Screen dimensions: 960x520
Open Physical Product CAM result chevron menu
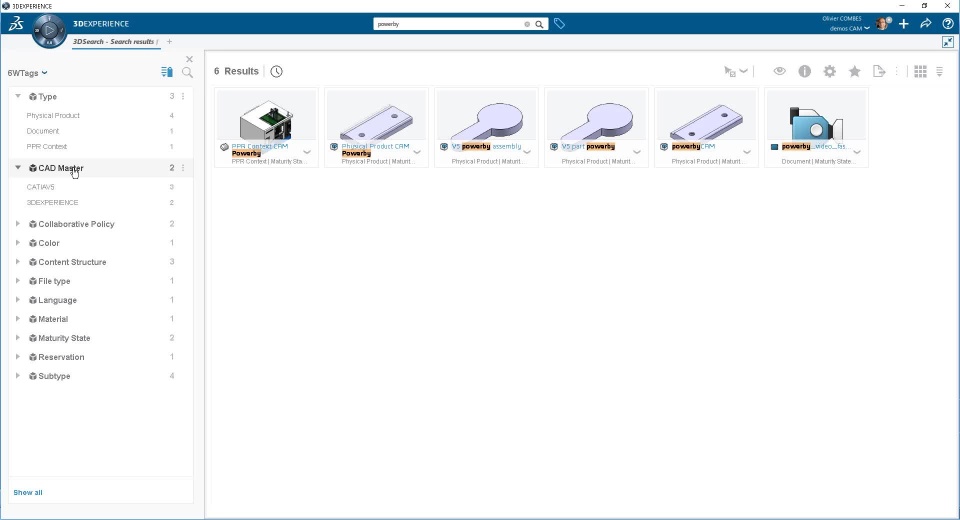click(x=417, y=152)
